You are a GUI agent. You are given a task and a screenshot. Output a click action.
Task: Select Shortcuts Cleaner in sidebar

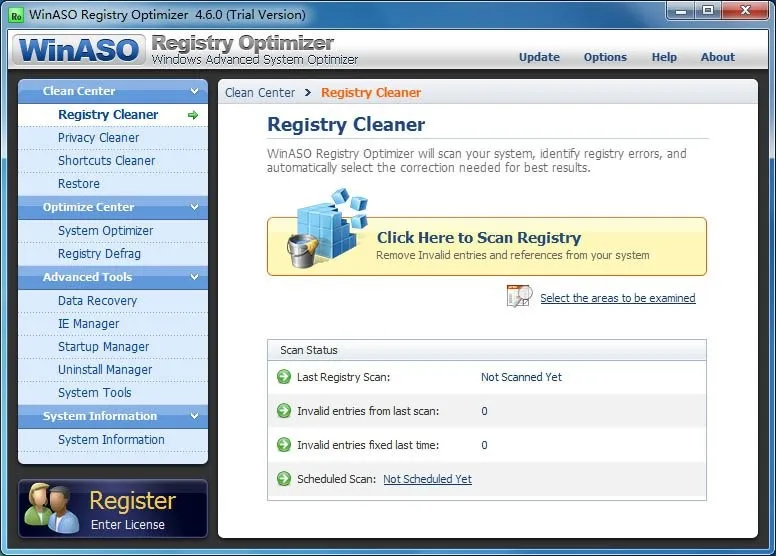[113, 160]
